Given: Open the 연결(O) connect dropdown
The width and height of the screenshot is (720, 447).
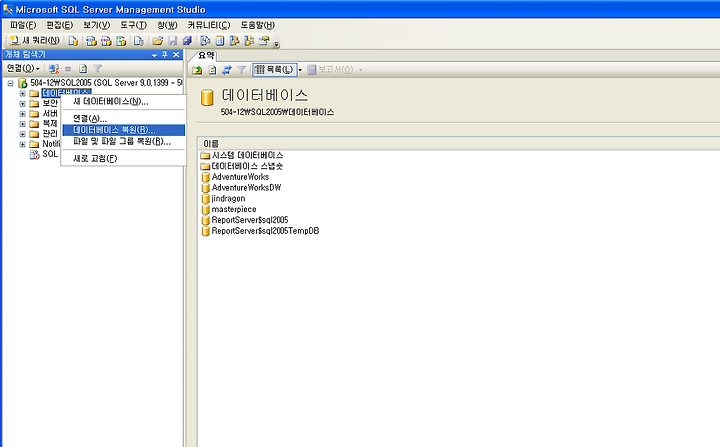Looking at the screenshot, I should pos(23,68).
